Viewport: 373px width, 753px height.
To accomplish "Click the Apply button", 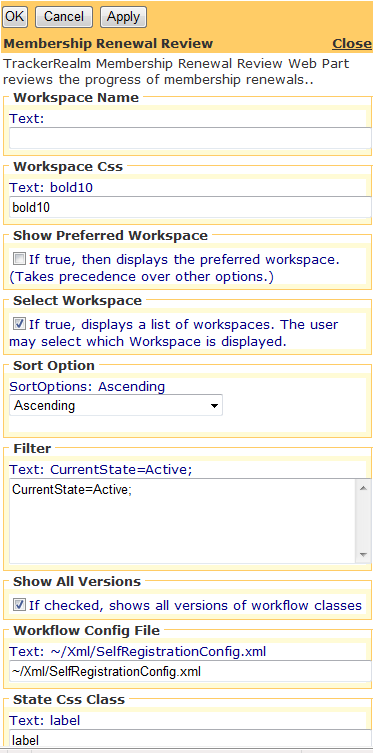I will pyautogui.click(x=123, y=17).
